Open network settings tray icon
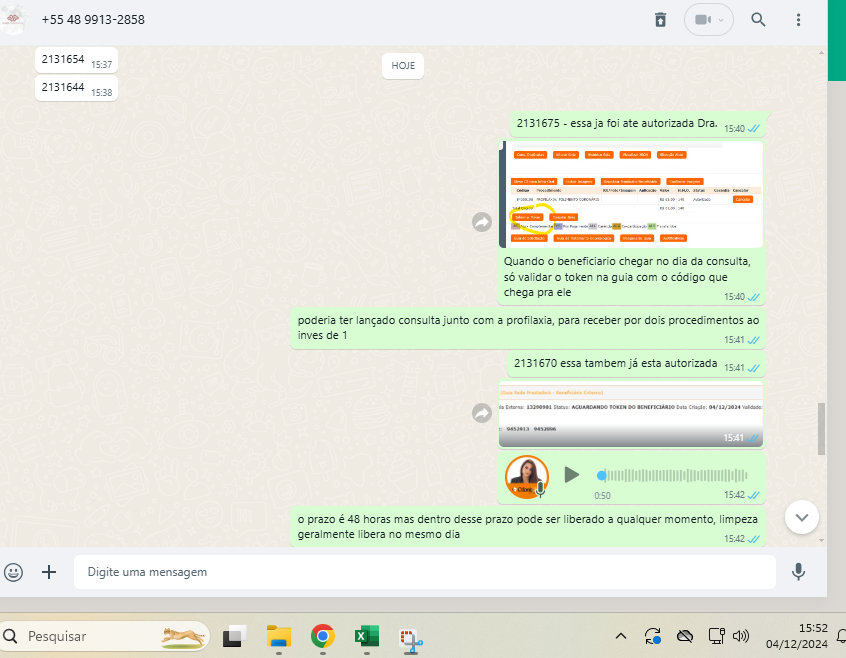The image size is (846, 658). coord(717,636)
